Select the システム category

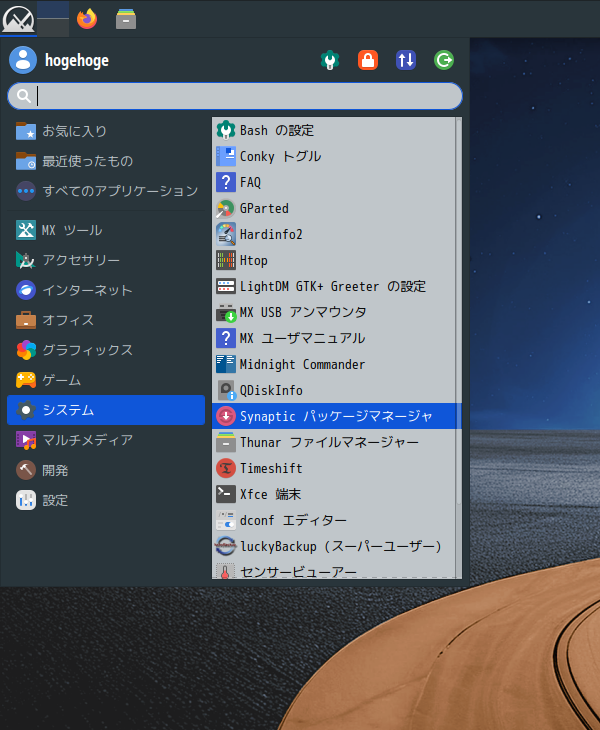pyautogui.click(x=106, y=410)
